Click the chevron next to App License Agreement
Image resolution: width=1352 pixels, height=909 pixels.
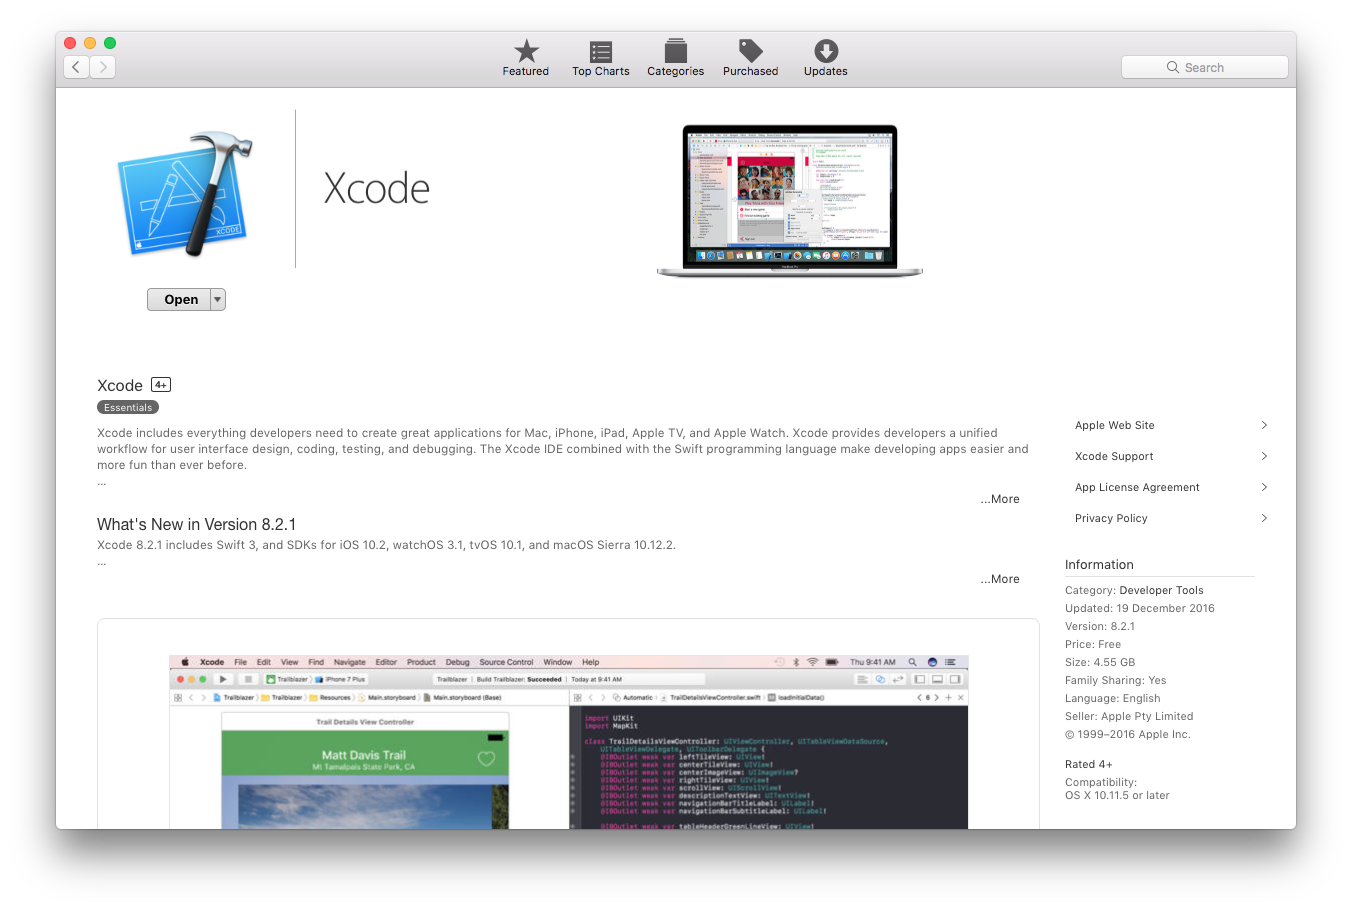(1264, 487)
